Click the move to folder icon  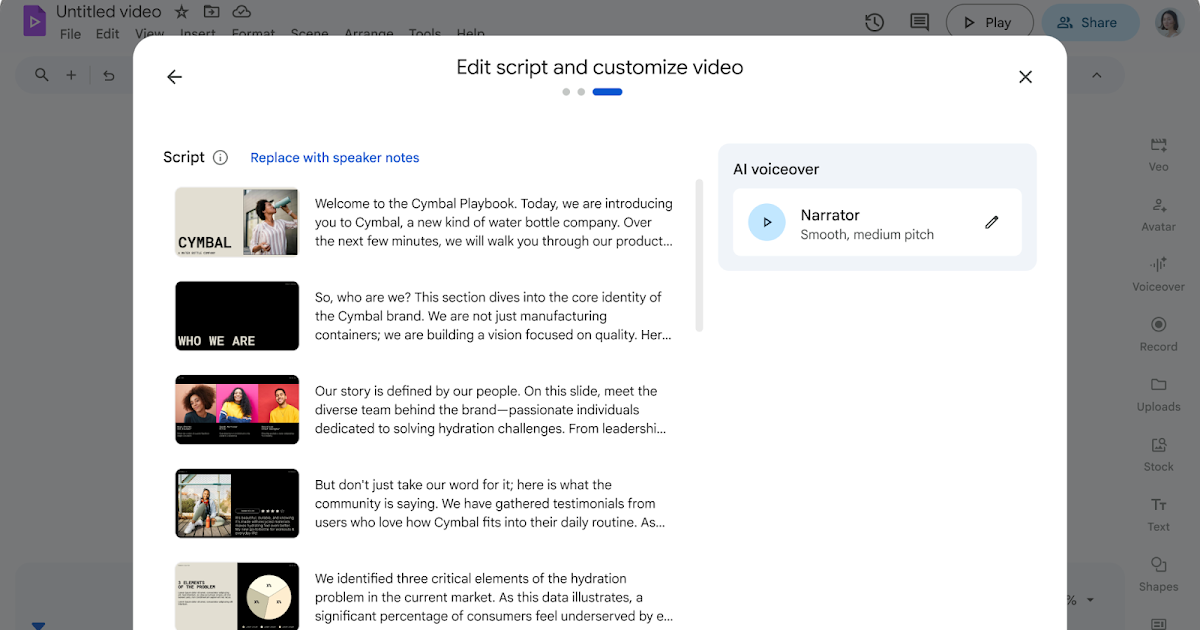(x=211, y=12)
